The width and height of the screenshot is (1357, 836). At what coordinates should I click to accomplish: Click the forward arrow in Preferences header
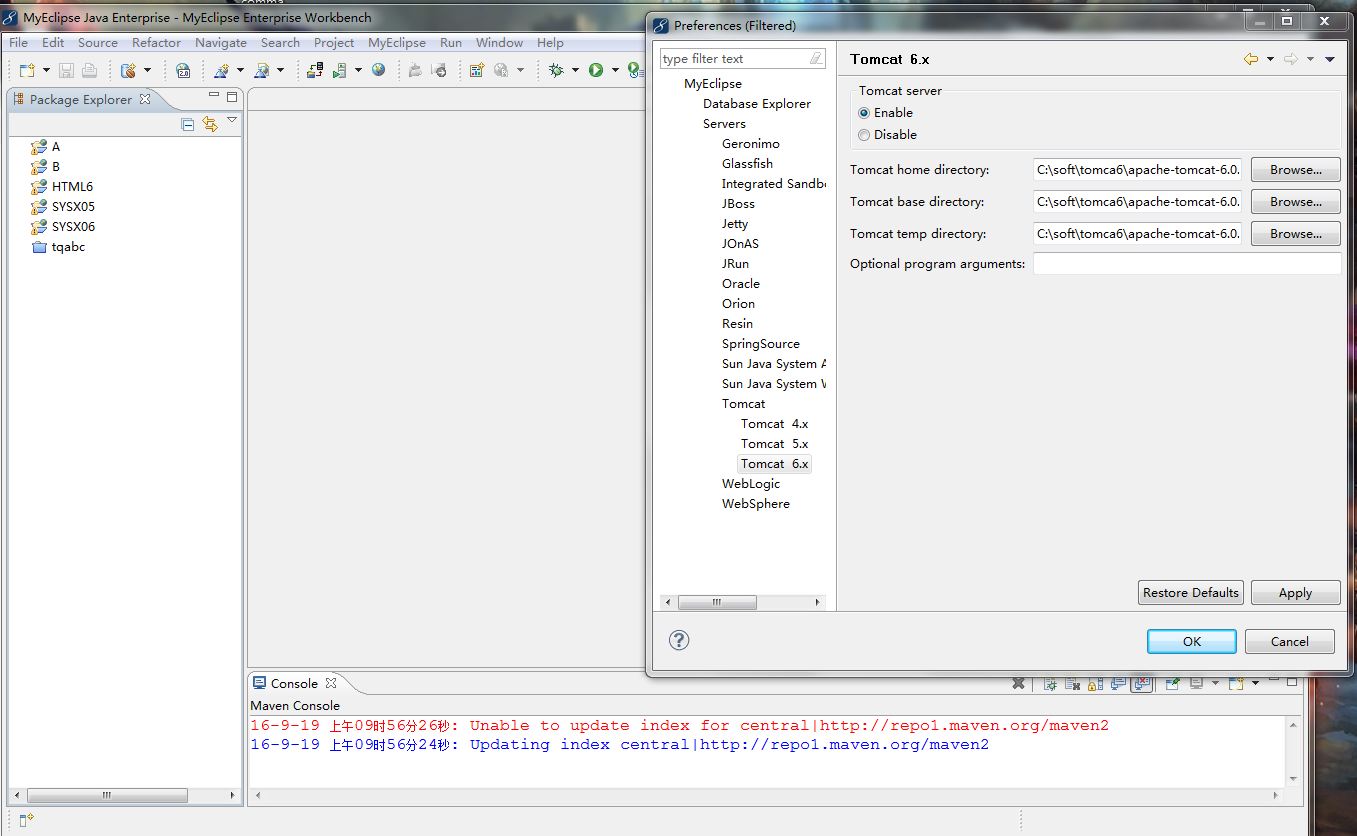(x=1291, y=59)
